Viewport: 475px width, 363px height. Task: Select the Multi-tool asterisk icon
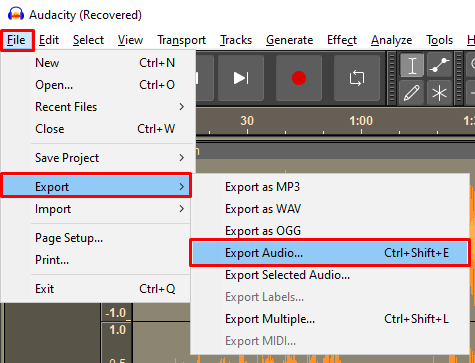[x=440, y=92]
